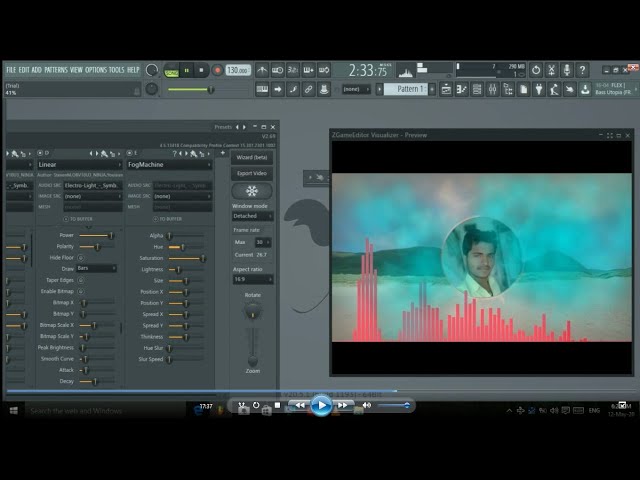
Task: Open the Playlist view icon
Action: [x=446, y=89]
